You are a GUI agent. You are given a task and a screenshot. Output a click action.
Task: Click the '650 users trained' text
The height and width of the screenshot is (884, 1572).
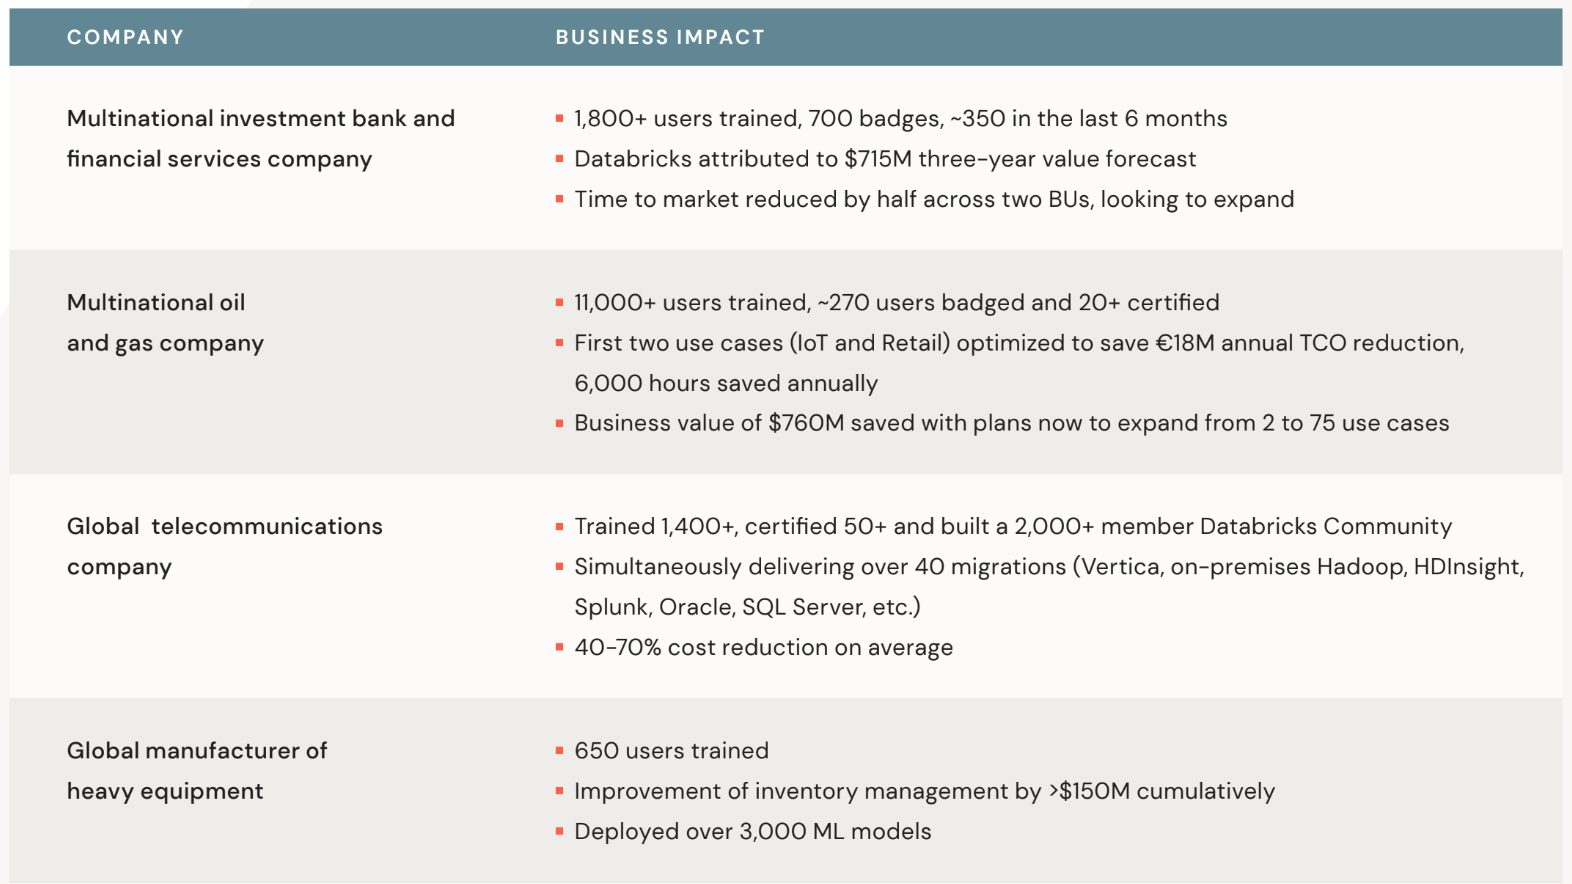point(671,751)
